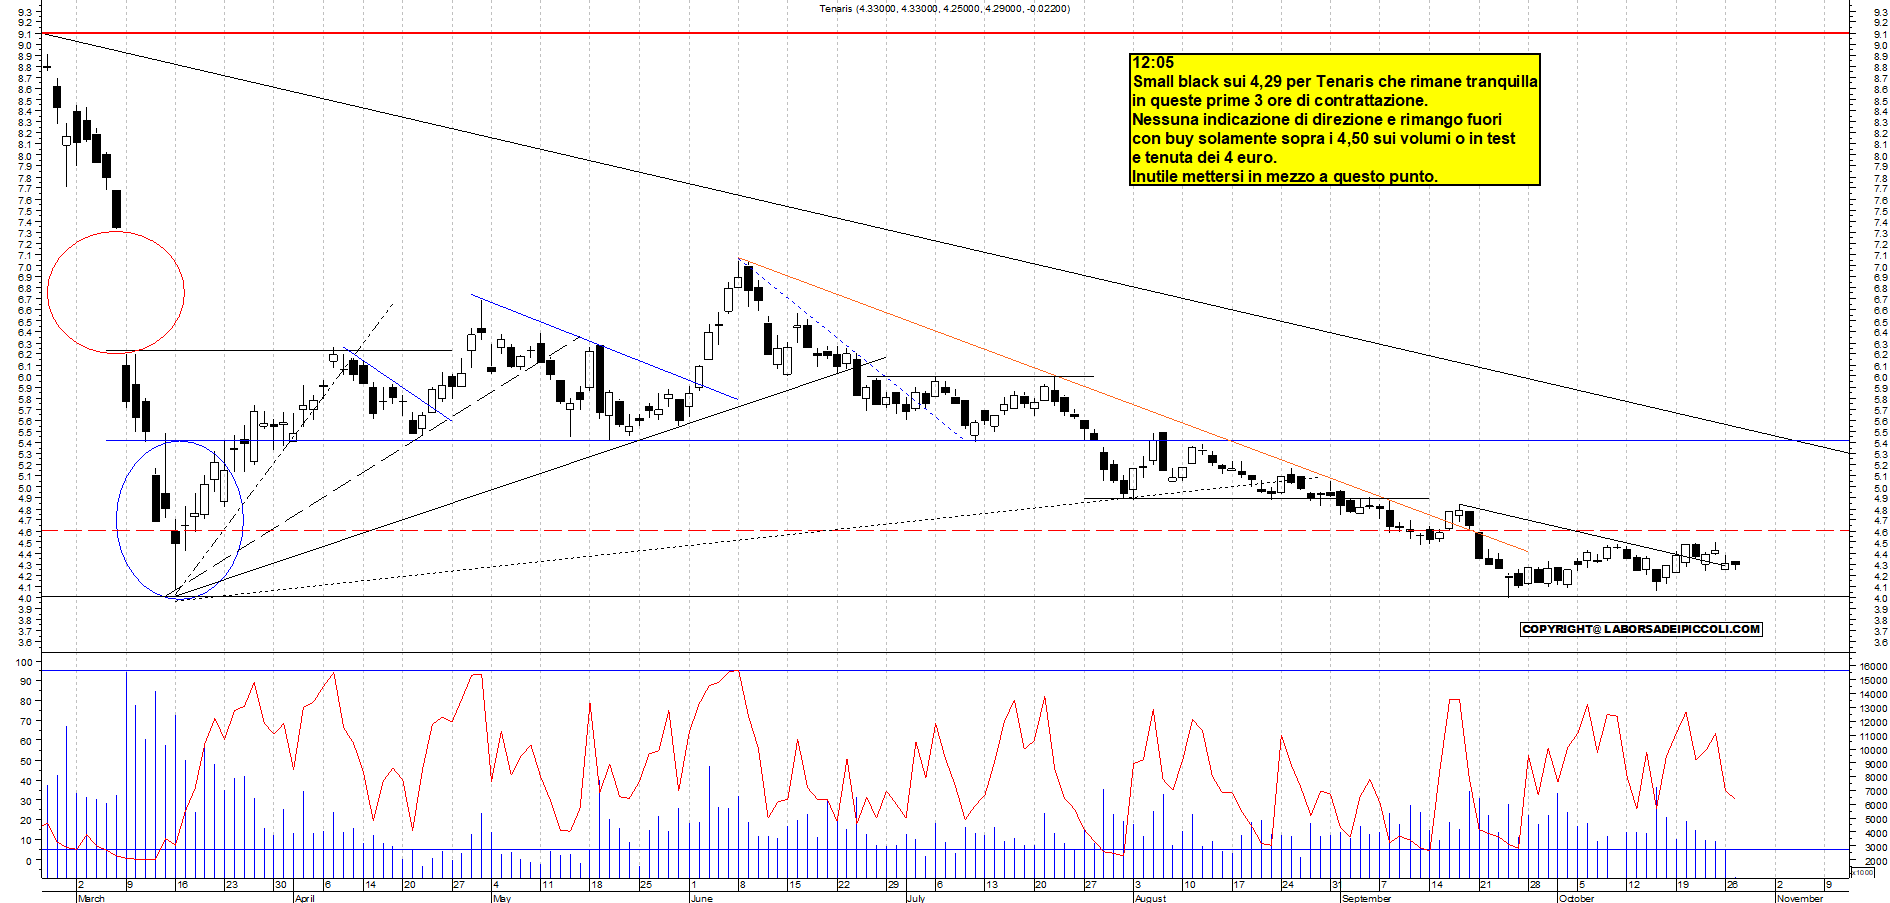Viewport: 1890px width, 903px height.
Task: Select the black support line at 4.0
Action: point(945,597)
